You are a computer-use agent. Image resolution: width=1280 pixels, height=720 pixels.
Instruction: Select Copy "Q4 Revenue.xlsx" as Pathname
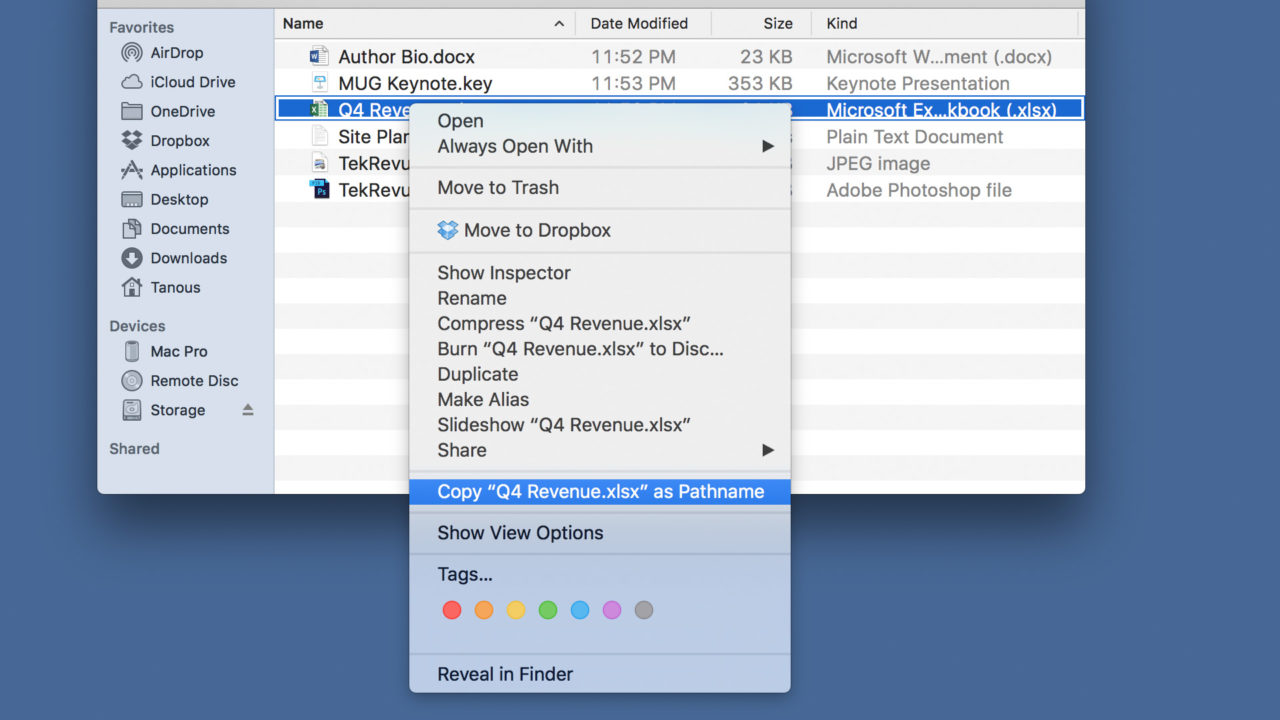(x=600, y=491)
